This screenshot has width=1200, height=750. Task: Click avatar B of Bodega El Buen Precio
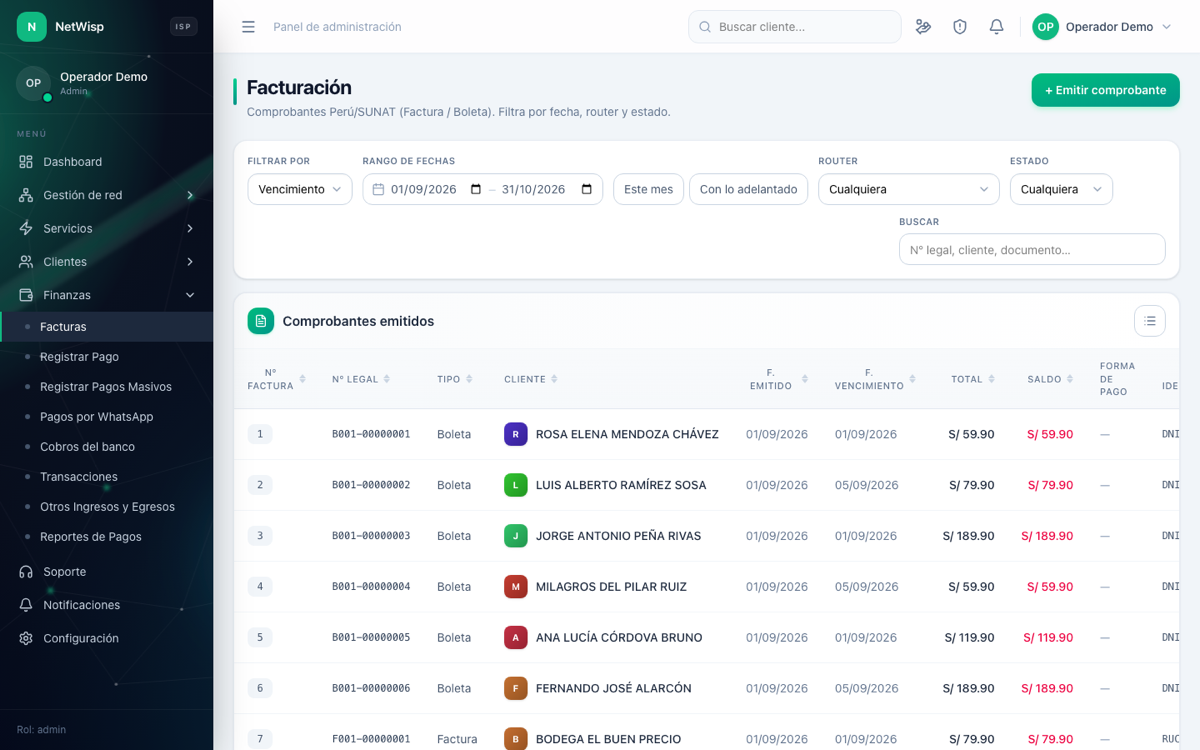click(516, 739)
